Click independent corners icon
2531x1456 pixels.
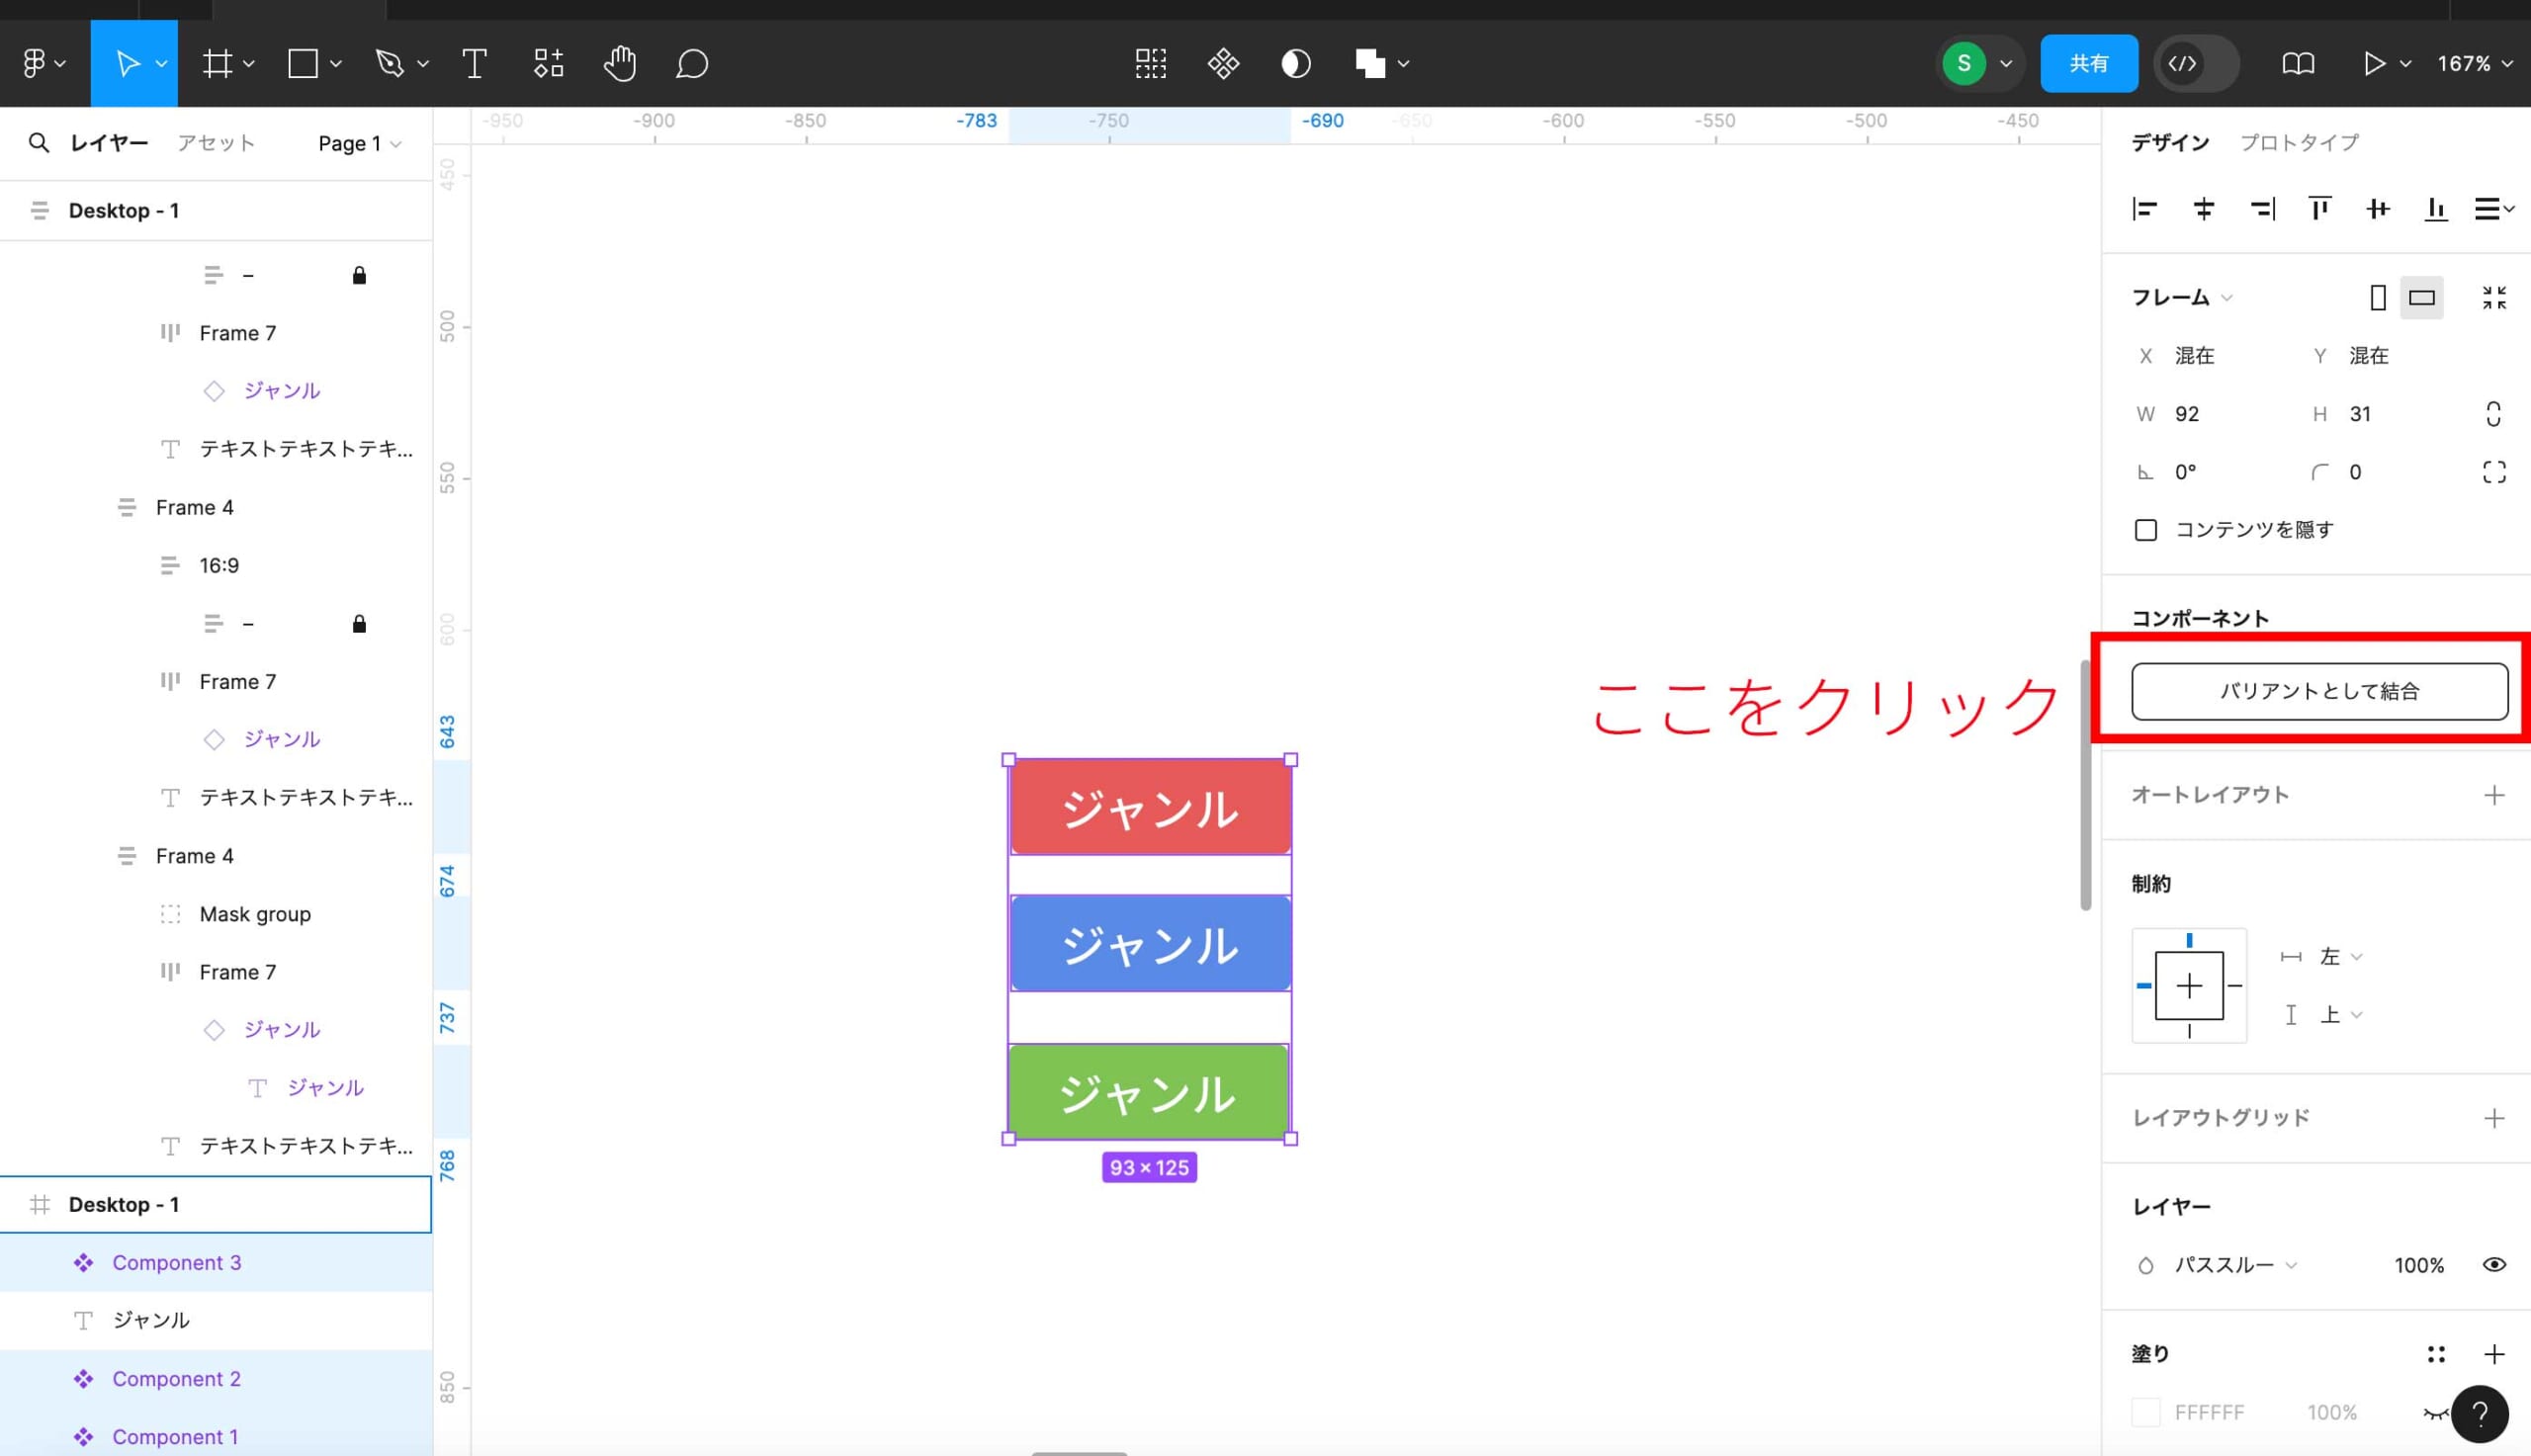[2494, 472]
